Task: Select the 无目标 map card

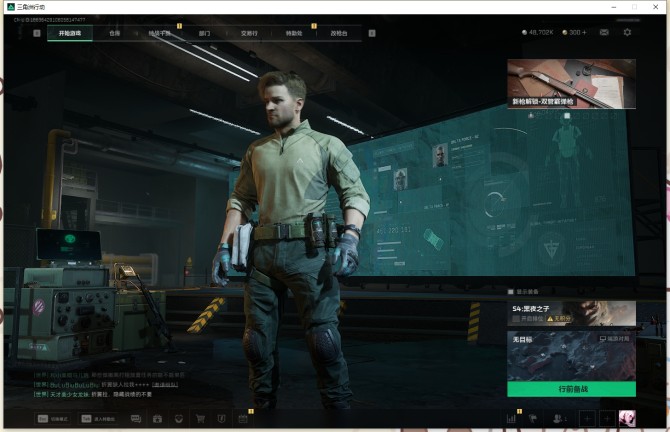Action: (x=571, y=356)
